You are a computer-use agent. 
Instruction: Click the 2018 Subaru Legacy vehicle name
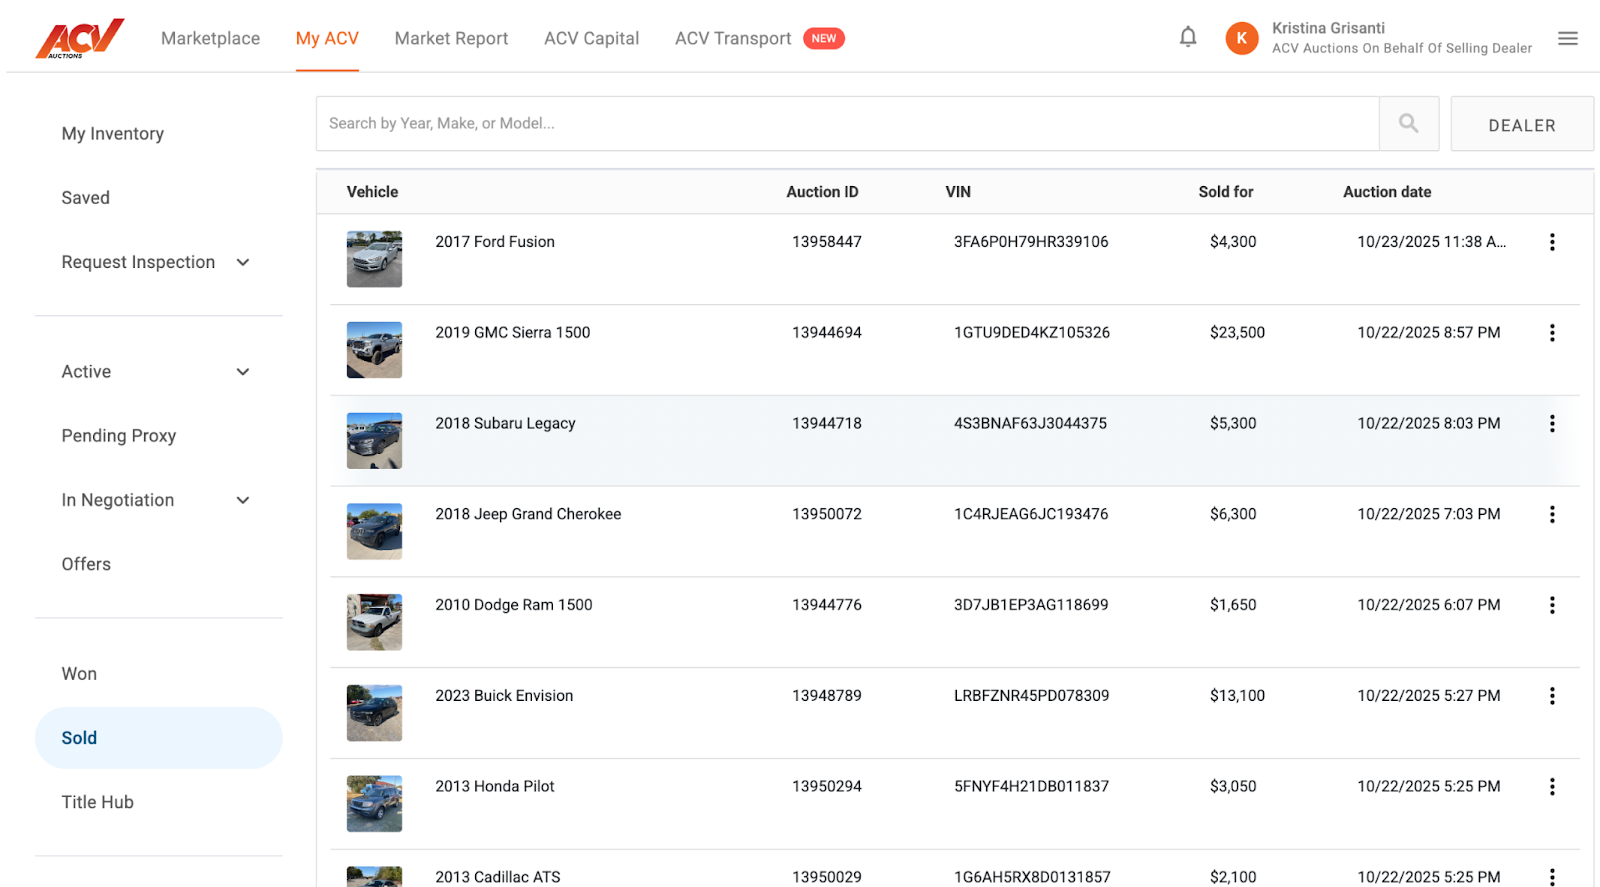tap(505, 424)
